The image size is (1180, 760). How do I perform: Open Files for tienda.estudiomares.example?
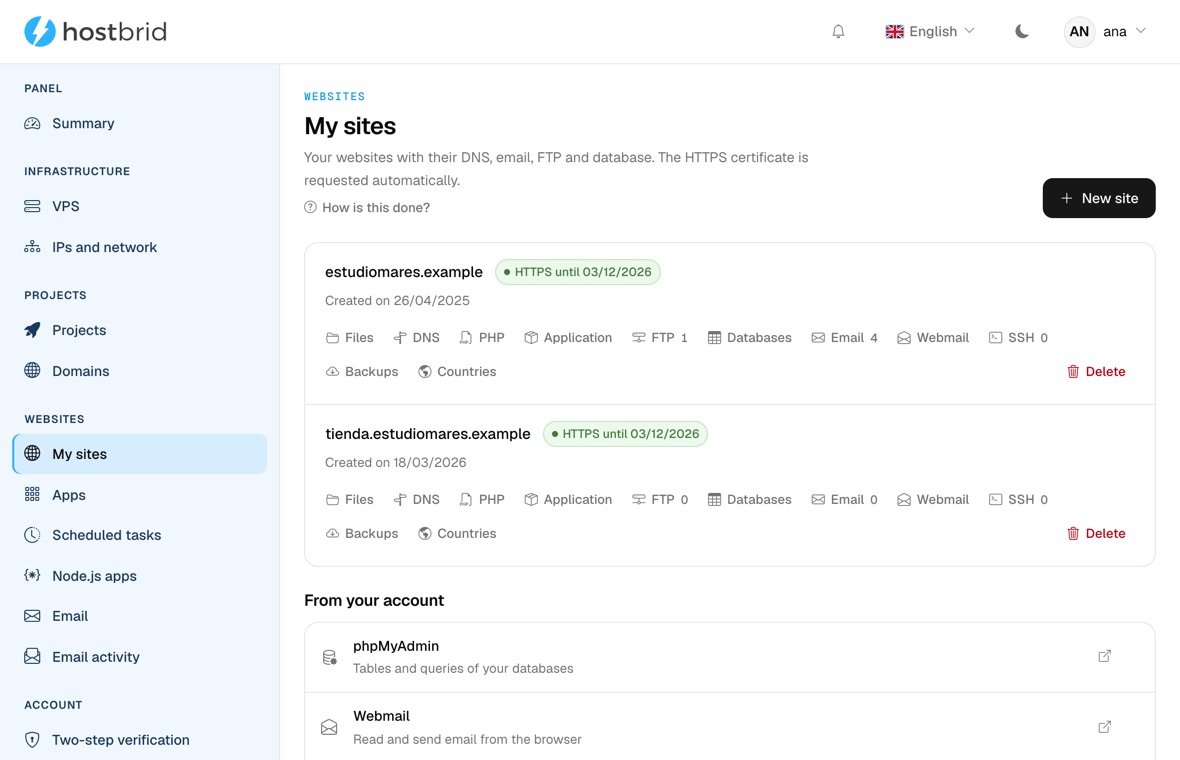click(x=349, y=500)
